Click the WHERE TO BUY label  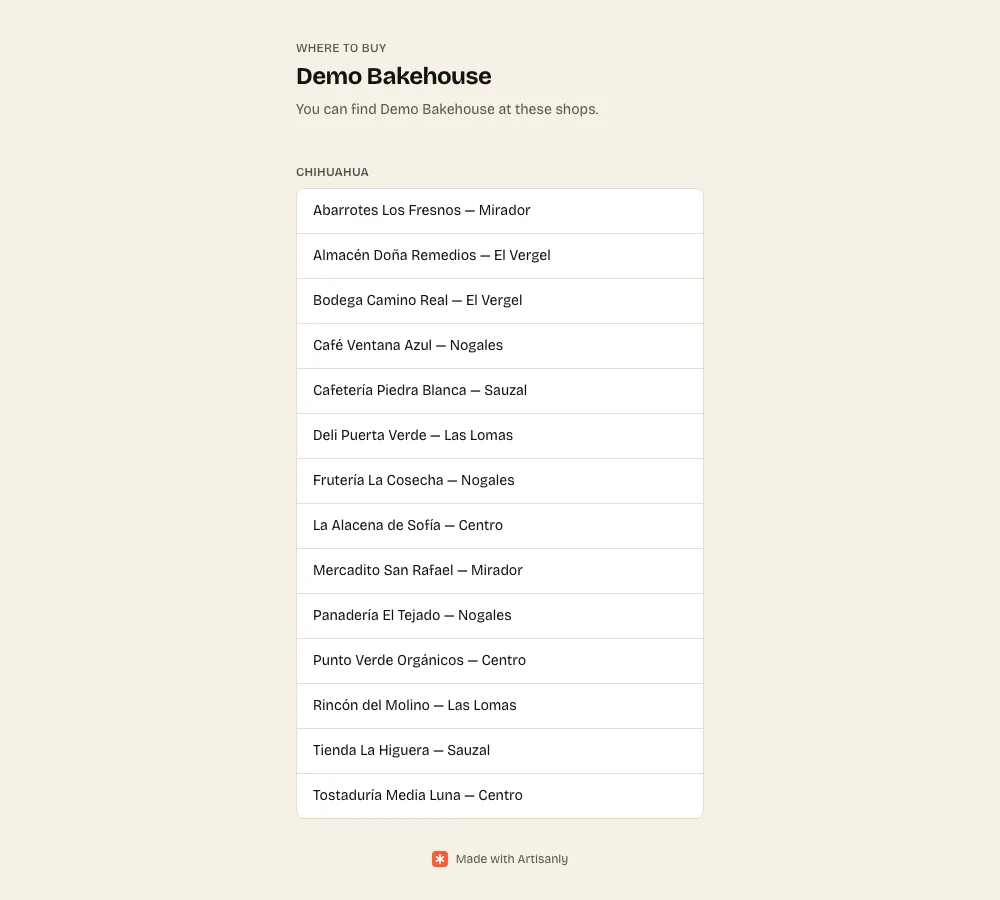(x=341, y=48)
